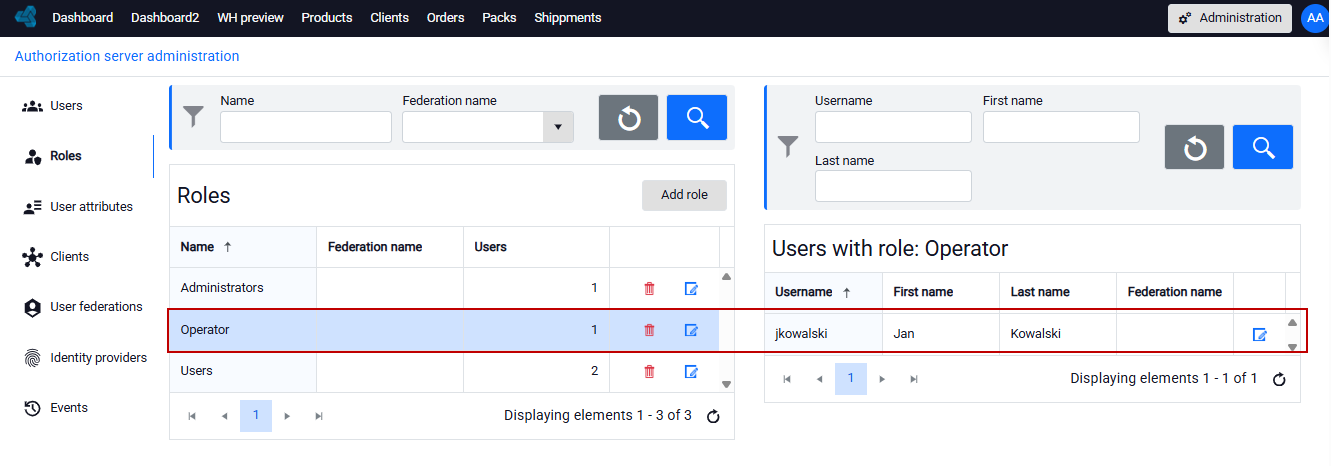This screenshot has height=466, width=1331.
Task: Open Dashboard2 in top navigation
Action: click(165, 18)
